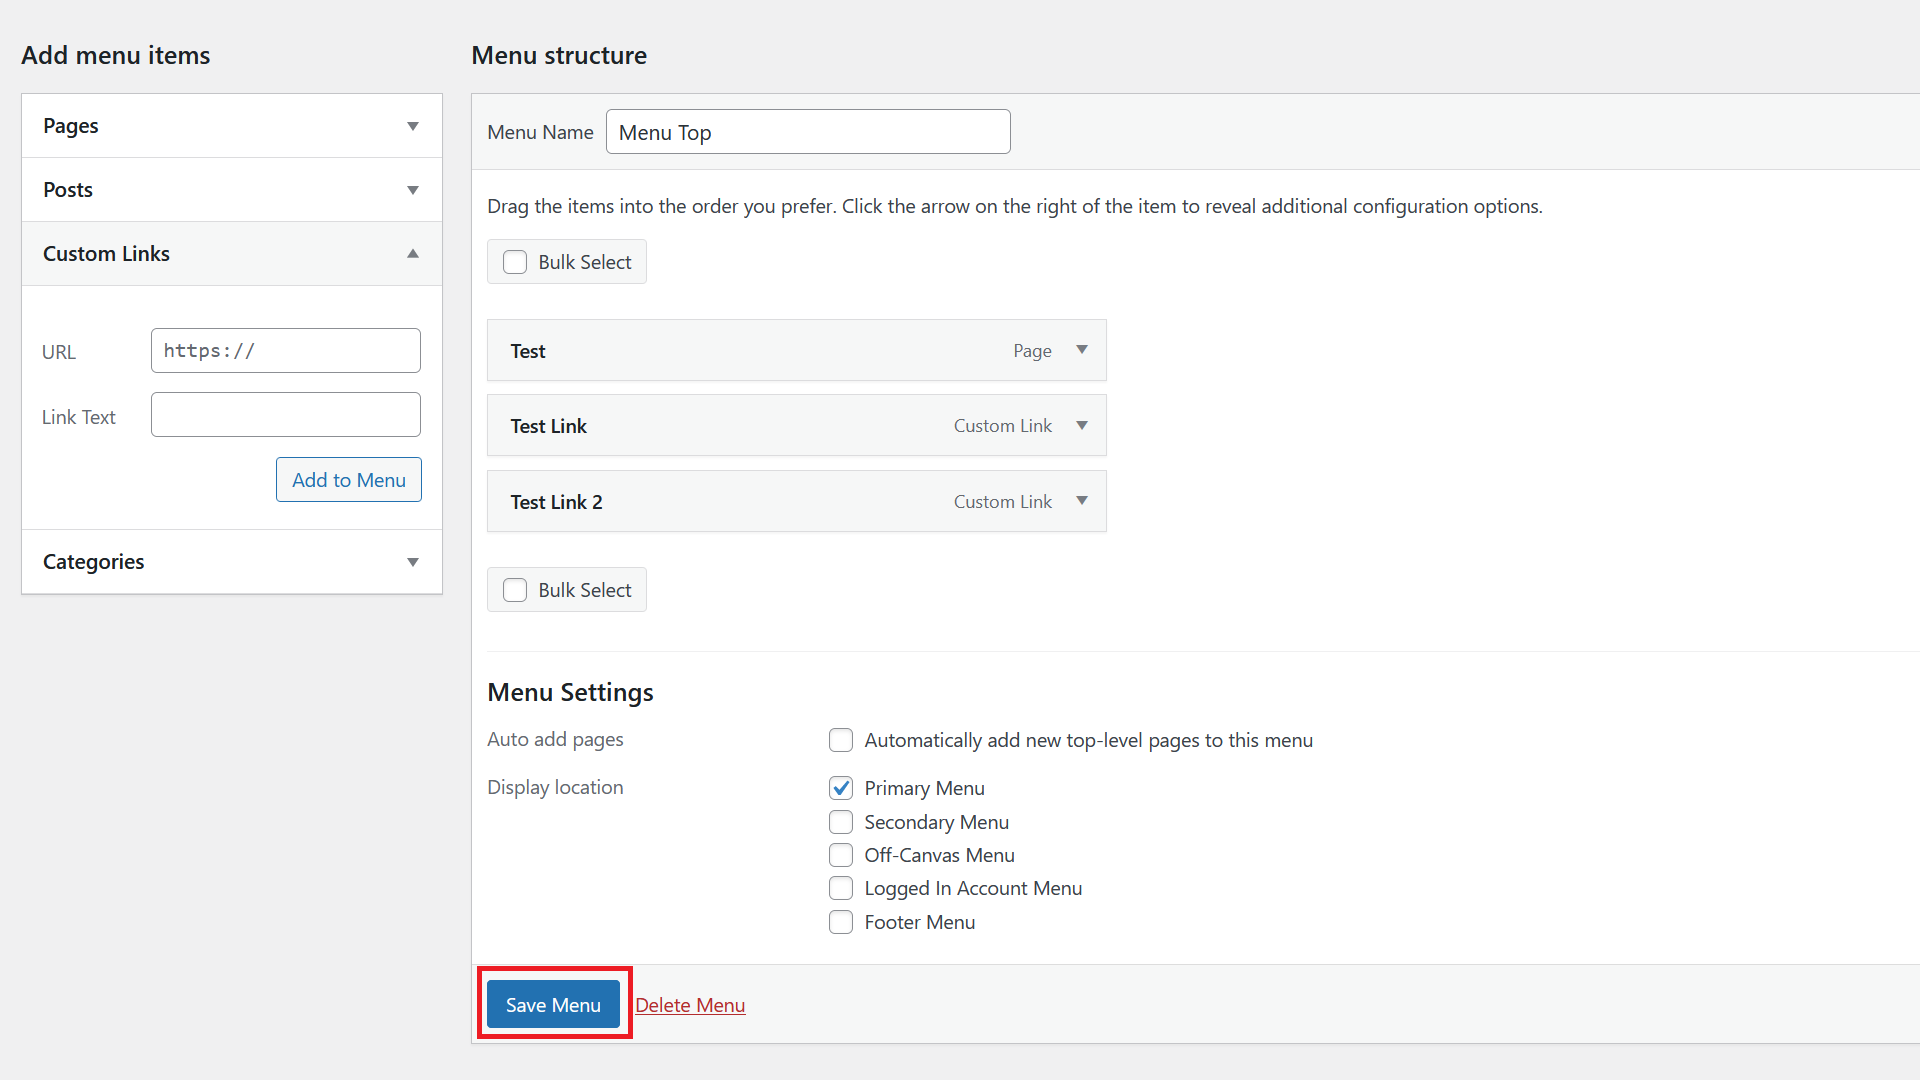Enable Primary Menu display location
Screen dimensions: 1920x1080
pyautogui.click(x=840, y=787)
